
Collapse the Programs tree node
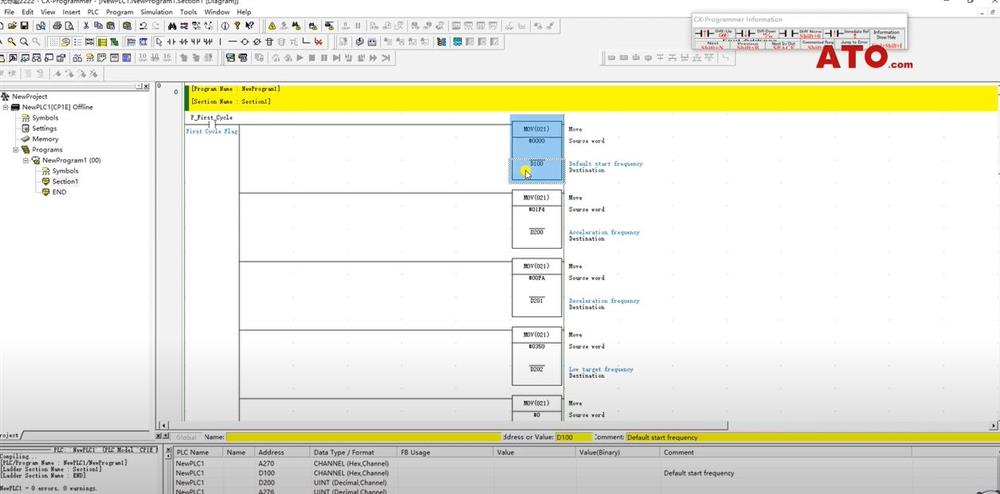click(x=17, y=150)
